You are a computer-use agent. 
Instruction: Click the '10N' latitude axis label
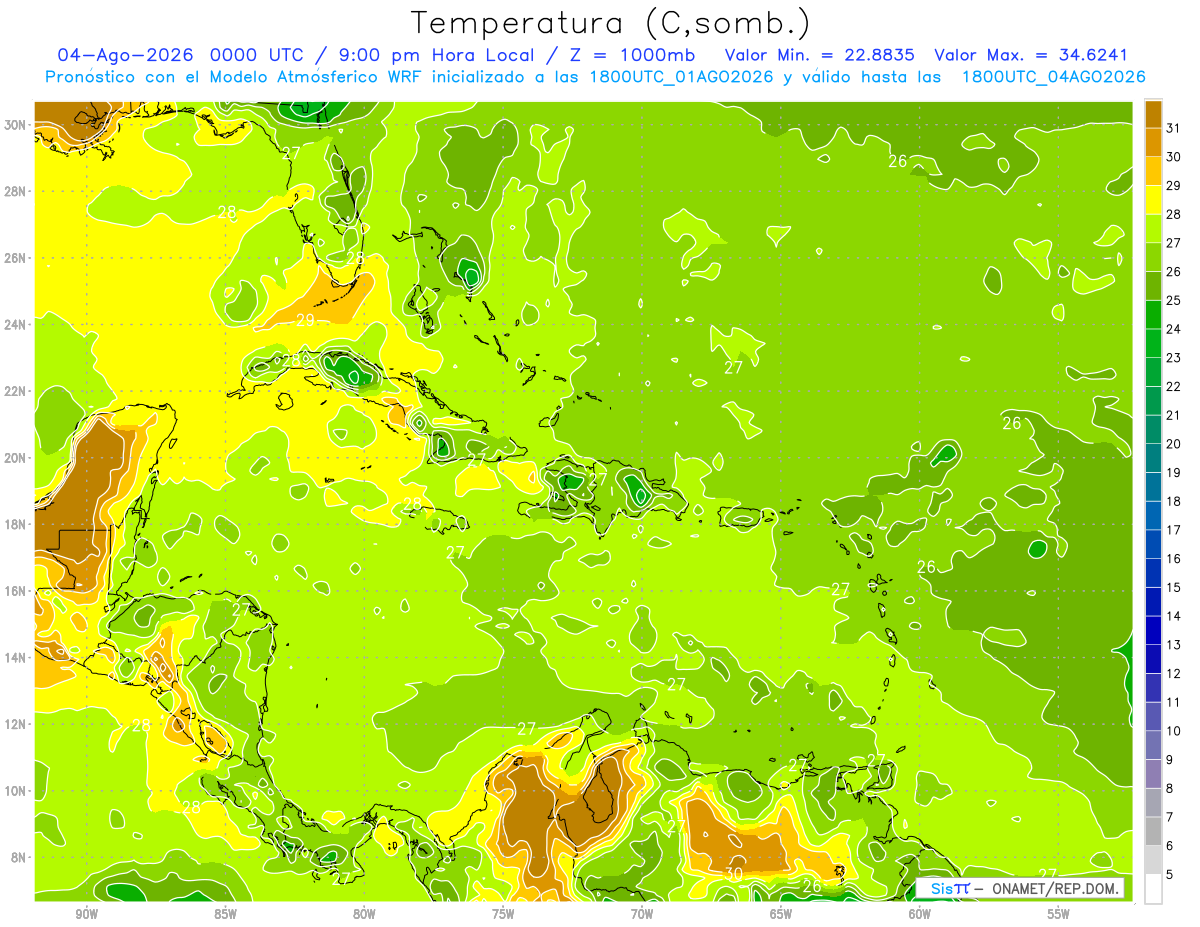[16, 790]
